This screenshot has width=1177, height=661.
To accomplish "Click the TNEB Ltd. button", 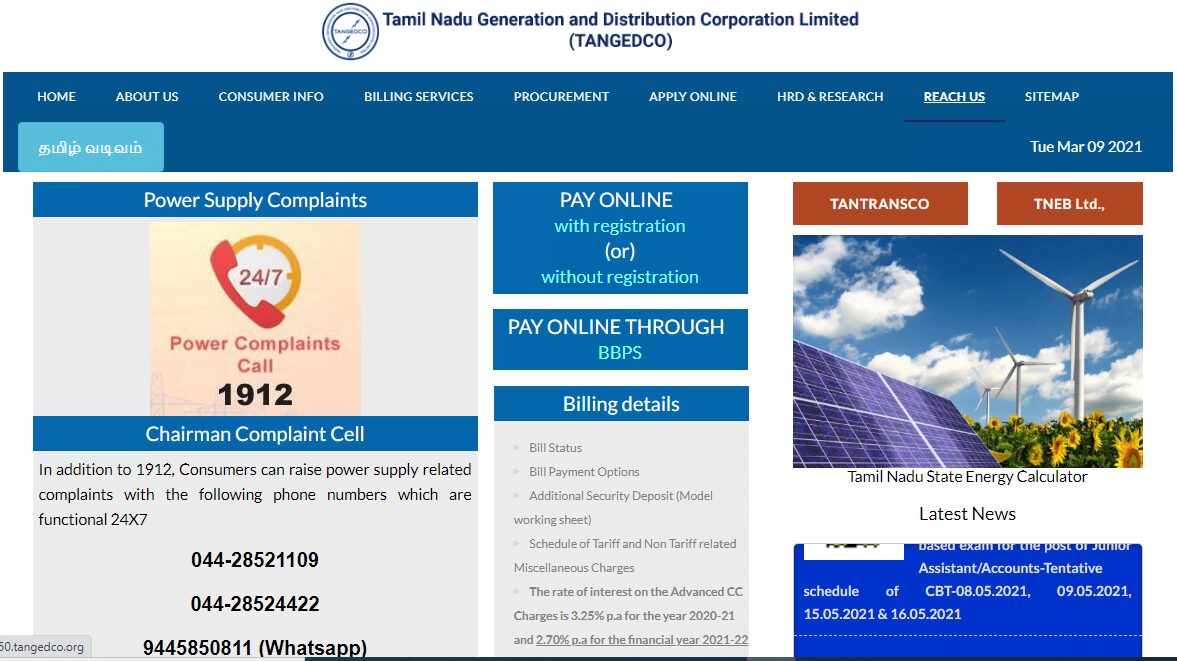I will point(1069,204).
